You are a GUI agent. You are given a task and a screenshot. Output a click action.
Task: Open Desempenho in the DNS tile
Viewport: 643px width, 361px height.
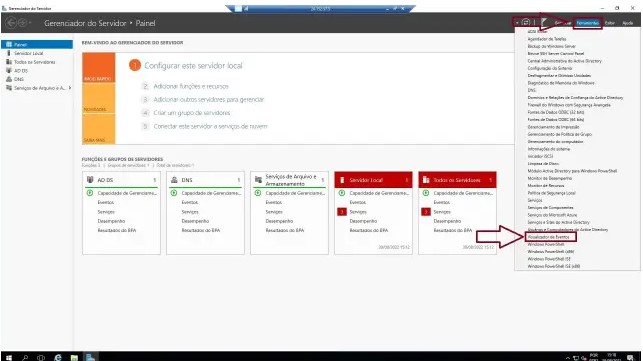195,221
